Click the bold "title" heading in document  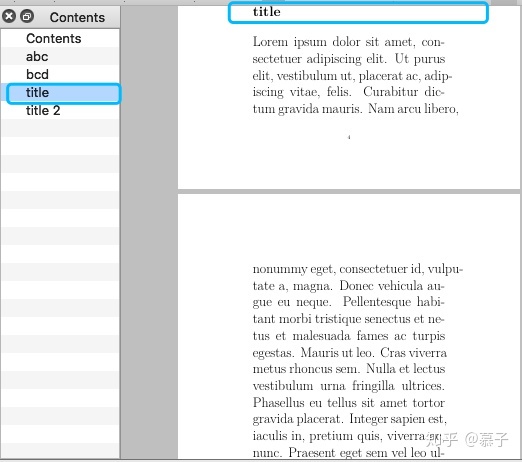coord(267,12)
